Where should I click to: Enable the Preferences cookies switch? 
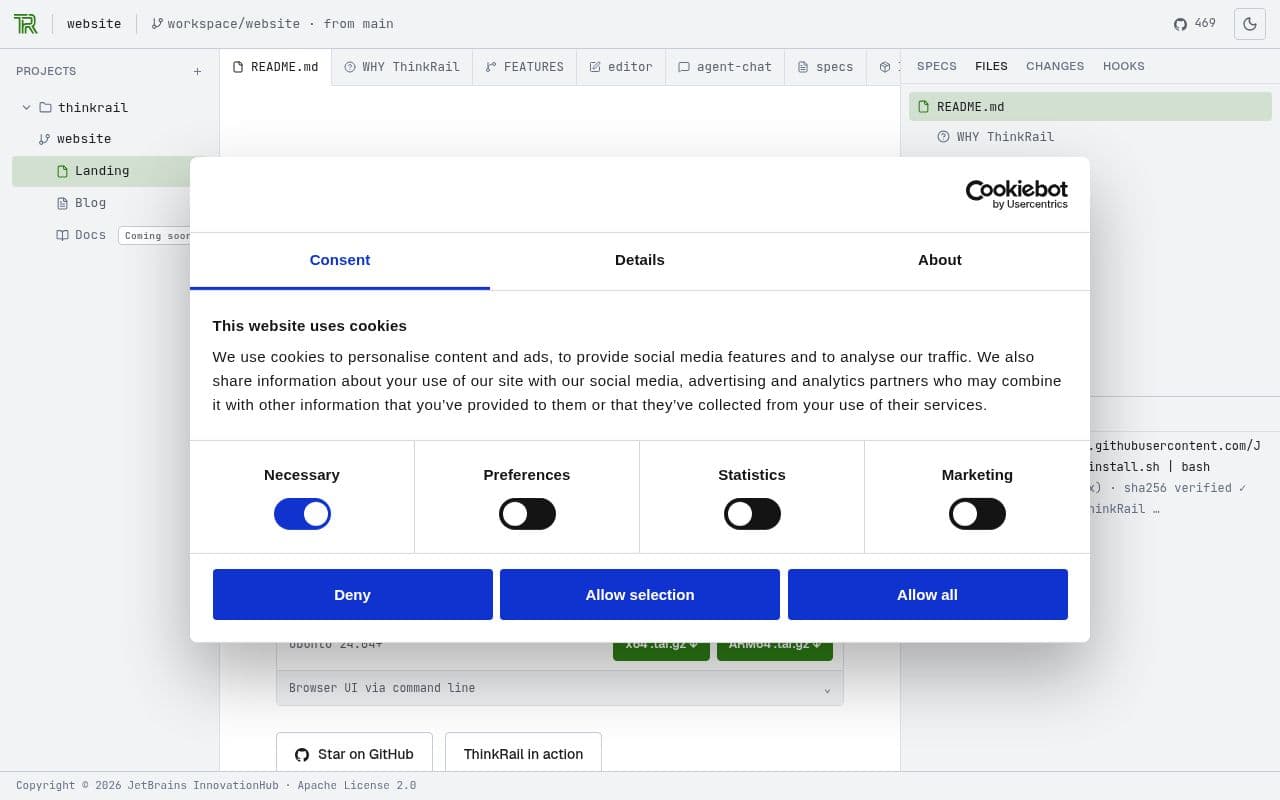pos(527,514)
